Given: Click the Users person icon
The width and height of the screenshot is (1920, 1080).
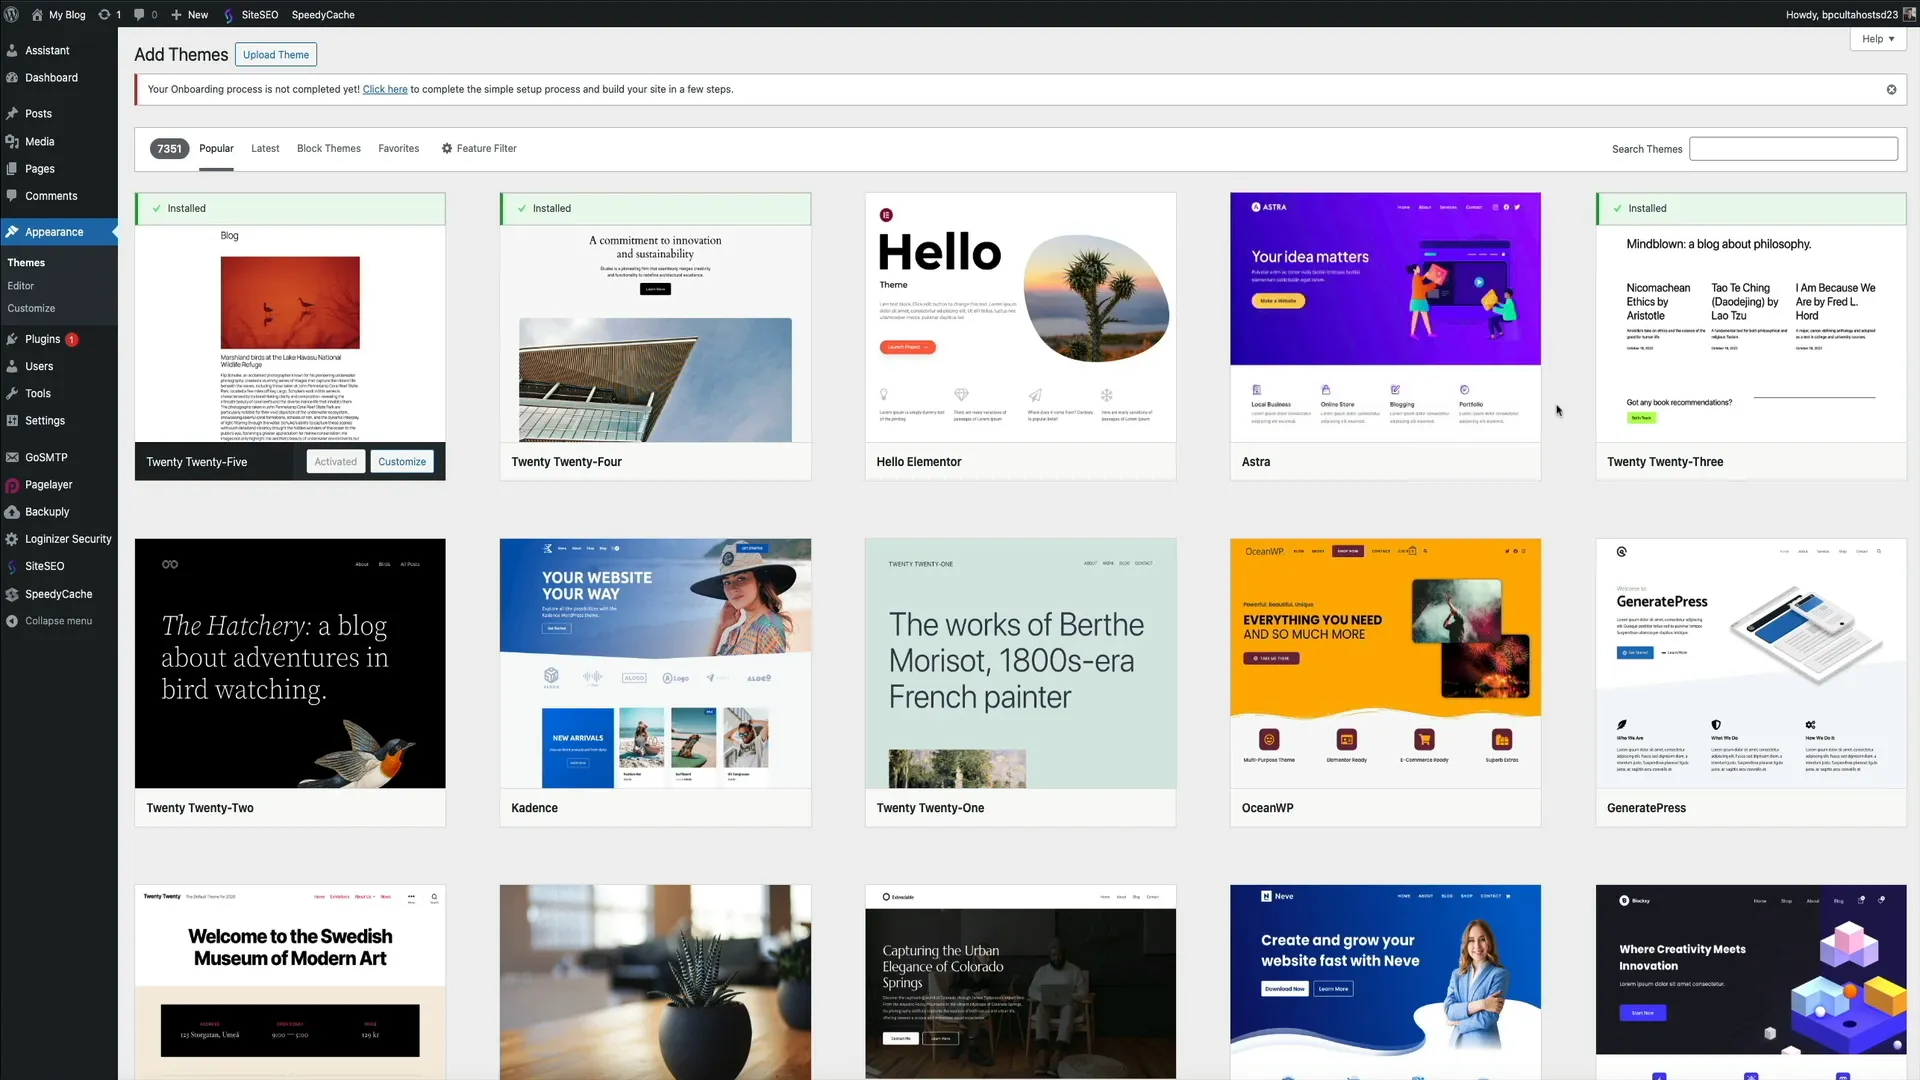Looking at the screenshot, I should tap(12, 366).
